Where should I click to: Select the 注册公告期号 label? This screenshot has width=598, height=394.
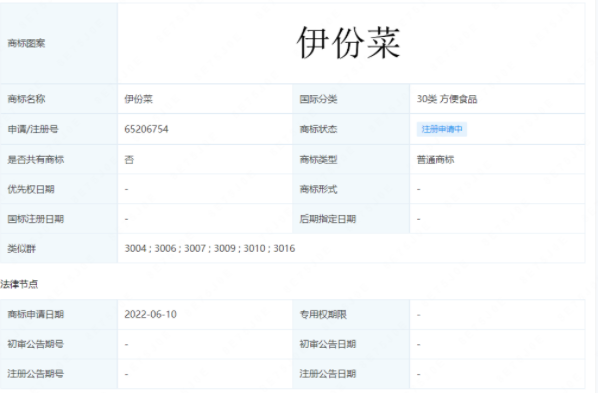[35, 374]
